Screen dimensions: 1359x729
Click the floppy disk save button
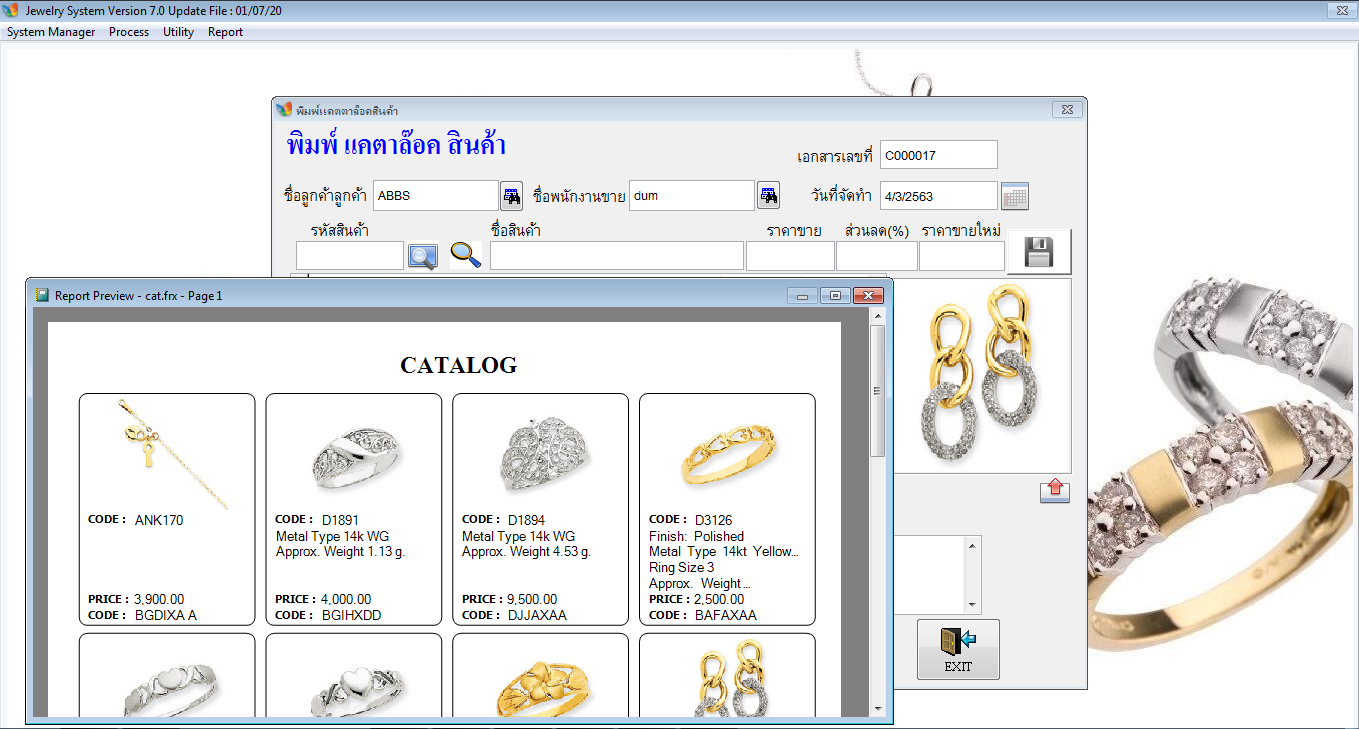(1039, 251)
